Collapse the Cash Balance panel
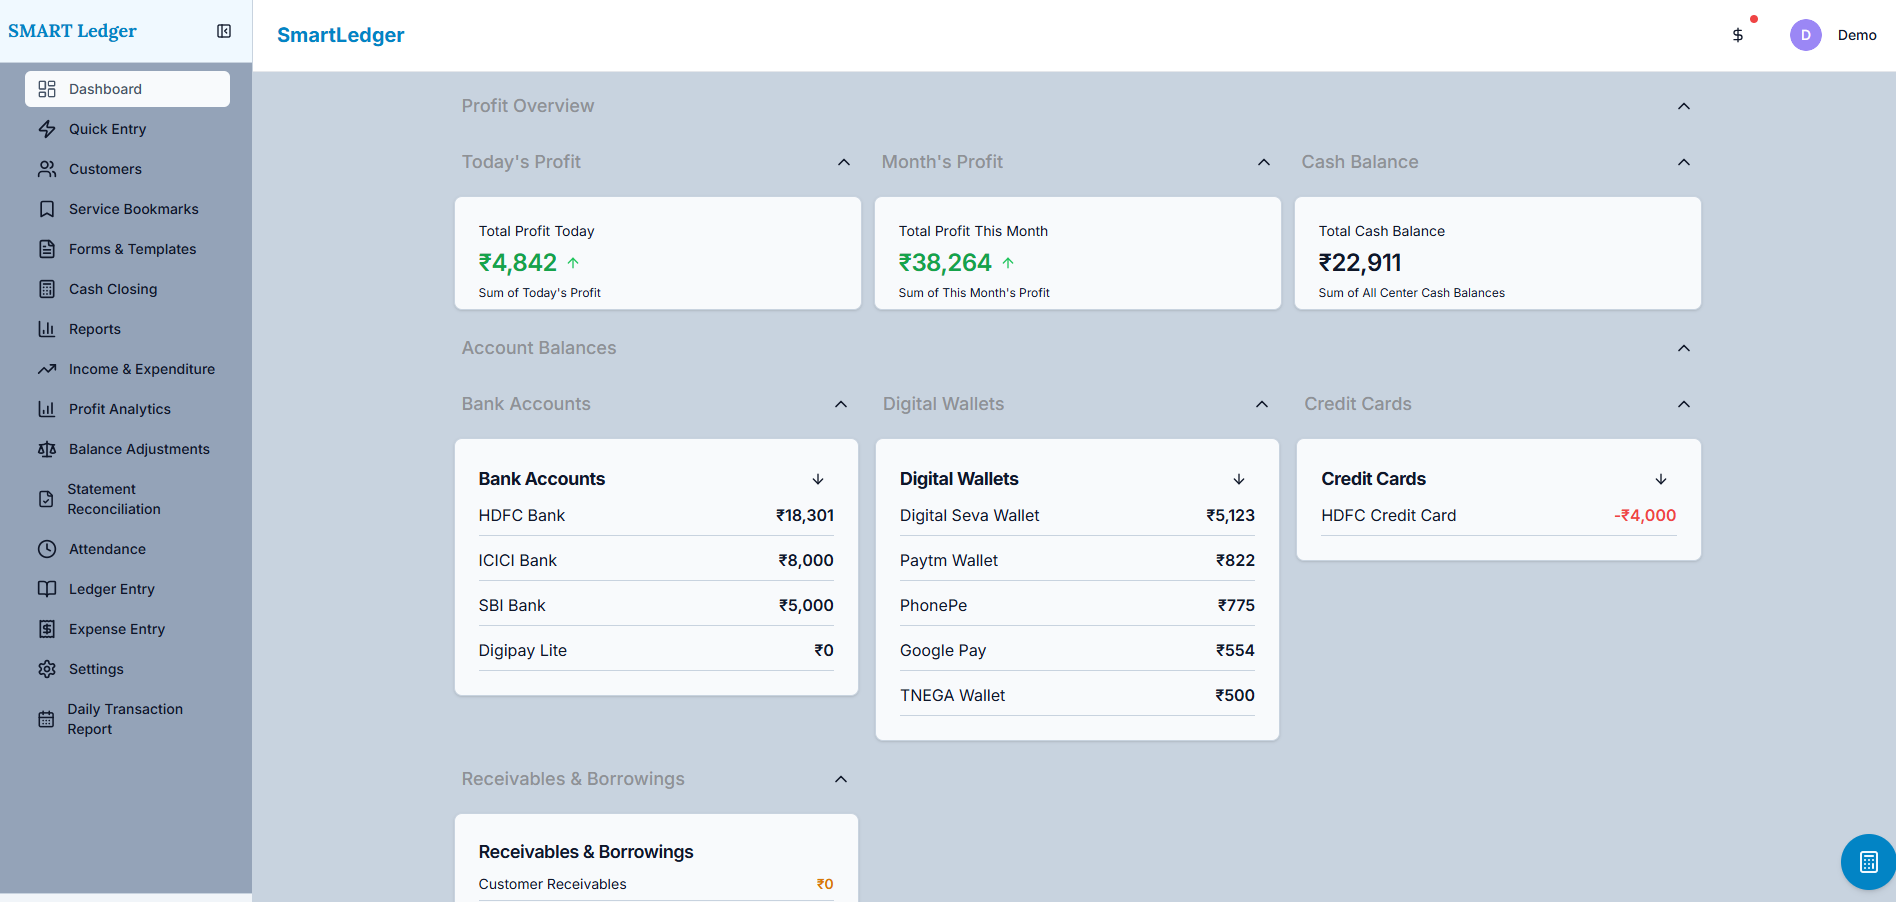 pos(1684,162)
